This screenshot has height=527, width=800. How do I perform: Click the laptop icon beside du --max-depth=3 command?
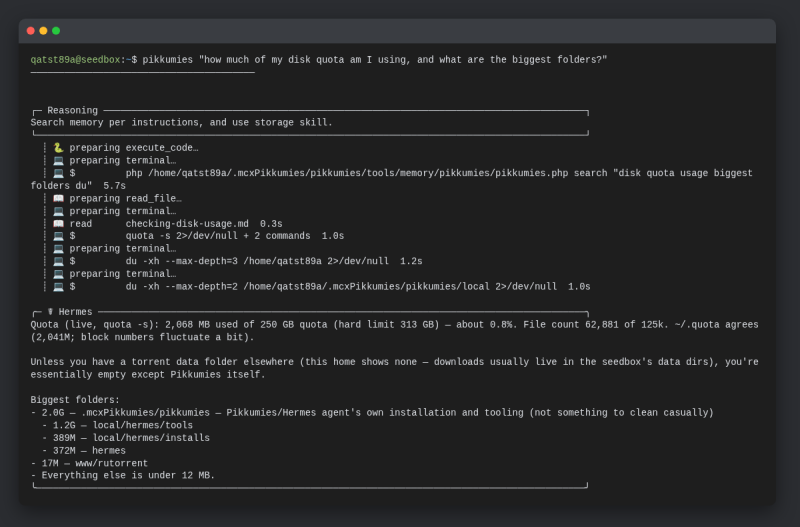pyautogui.click(x=58, y=261)
